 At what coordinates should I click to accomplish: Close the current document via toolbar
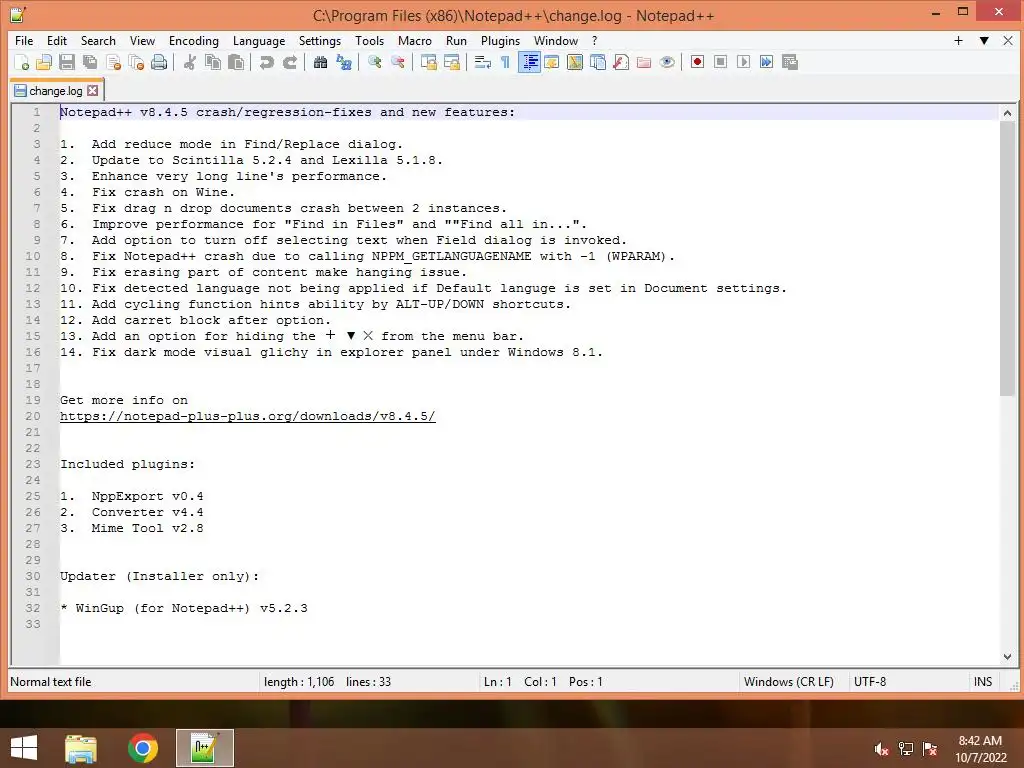113,62
